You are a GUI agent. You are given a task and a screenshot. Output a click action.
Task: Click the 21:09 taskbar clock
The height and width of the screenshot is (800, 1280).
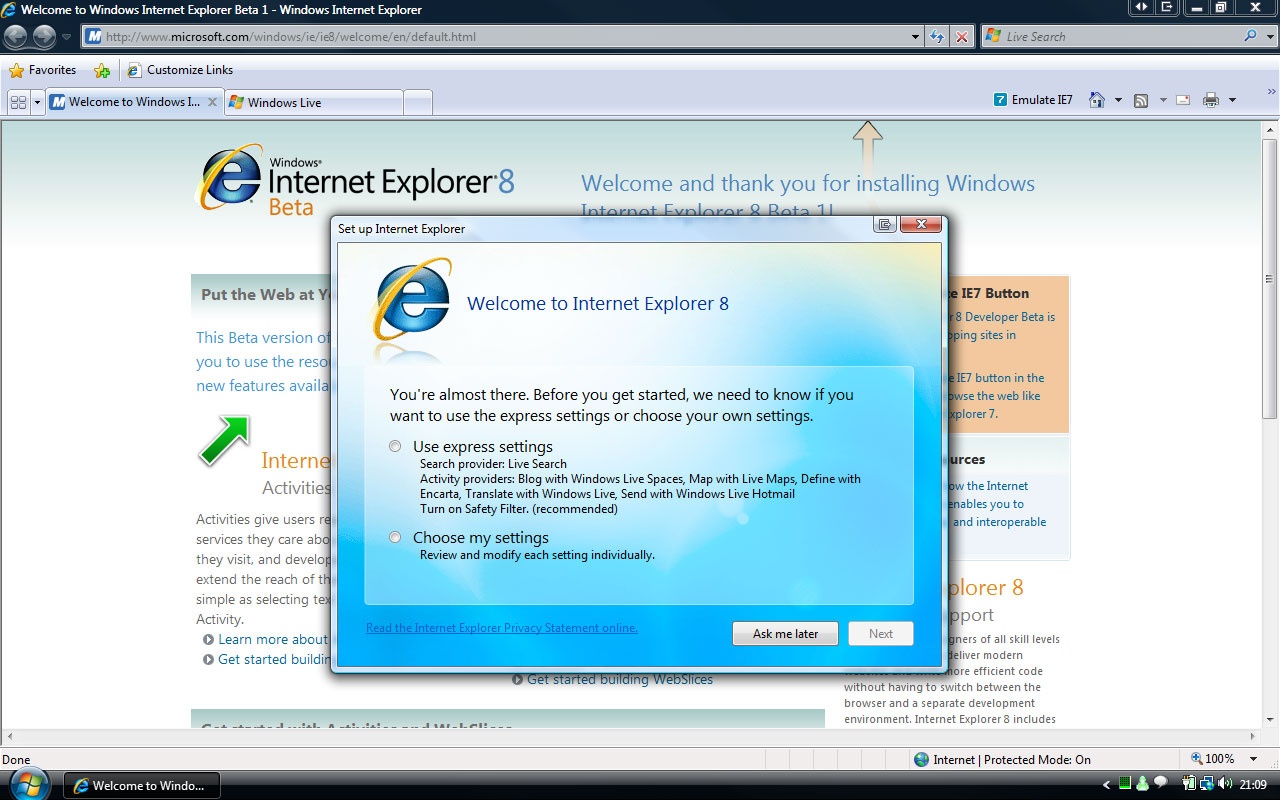point(1253,784)
